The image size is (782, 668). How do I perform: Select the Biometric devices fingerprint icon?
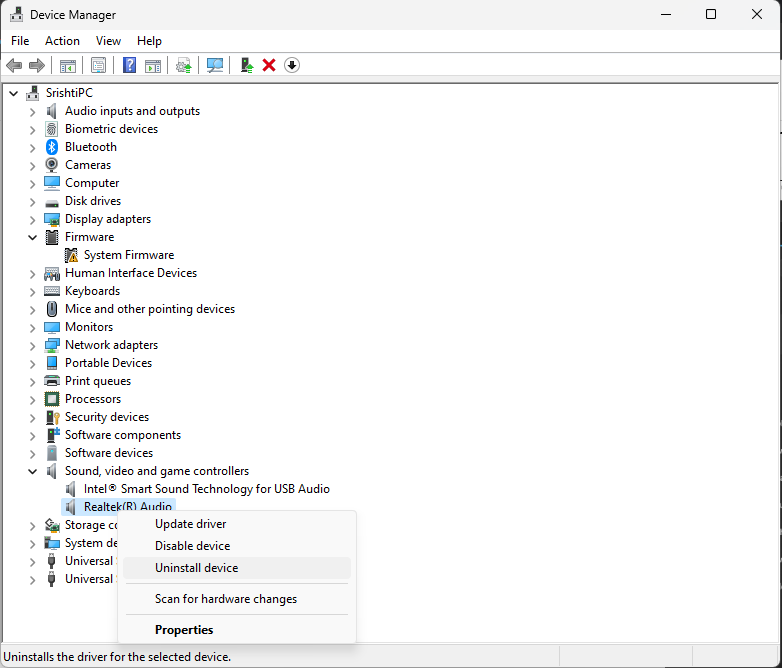51,129
